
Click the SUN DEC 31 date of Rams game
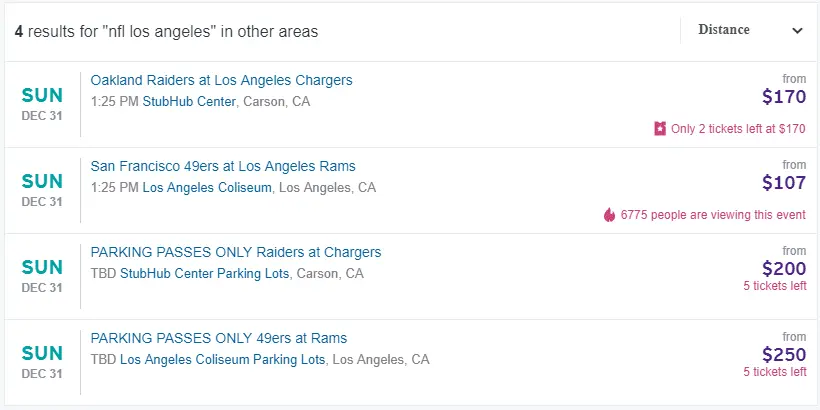coord(42,190)
